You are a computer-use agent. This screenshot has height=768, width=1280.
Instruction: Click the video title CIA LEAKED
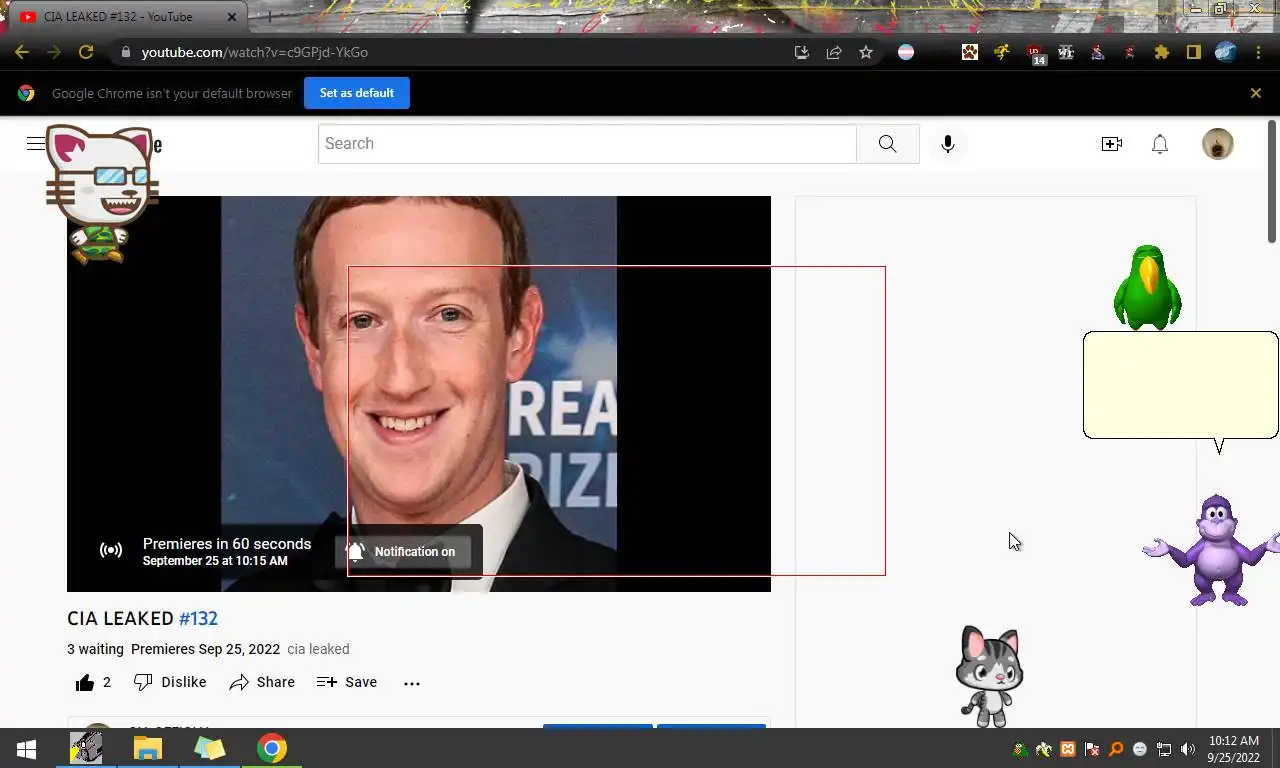click(120, 619)
